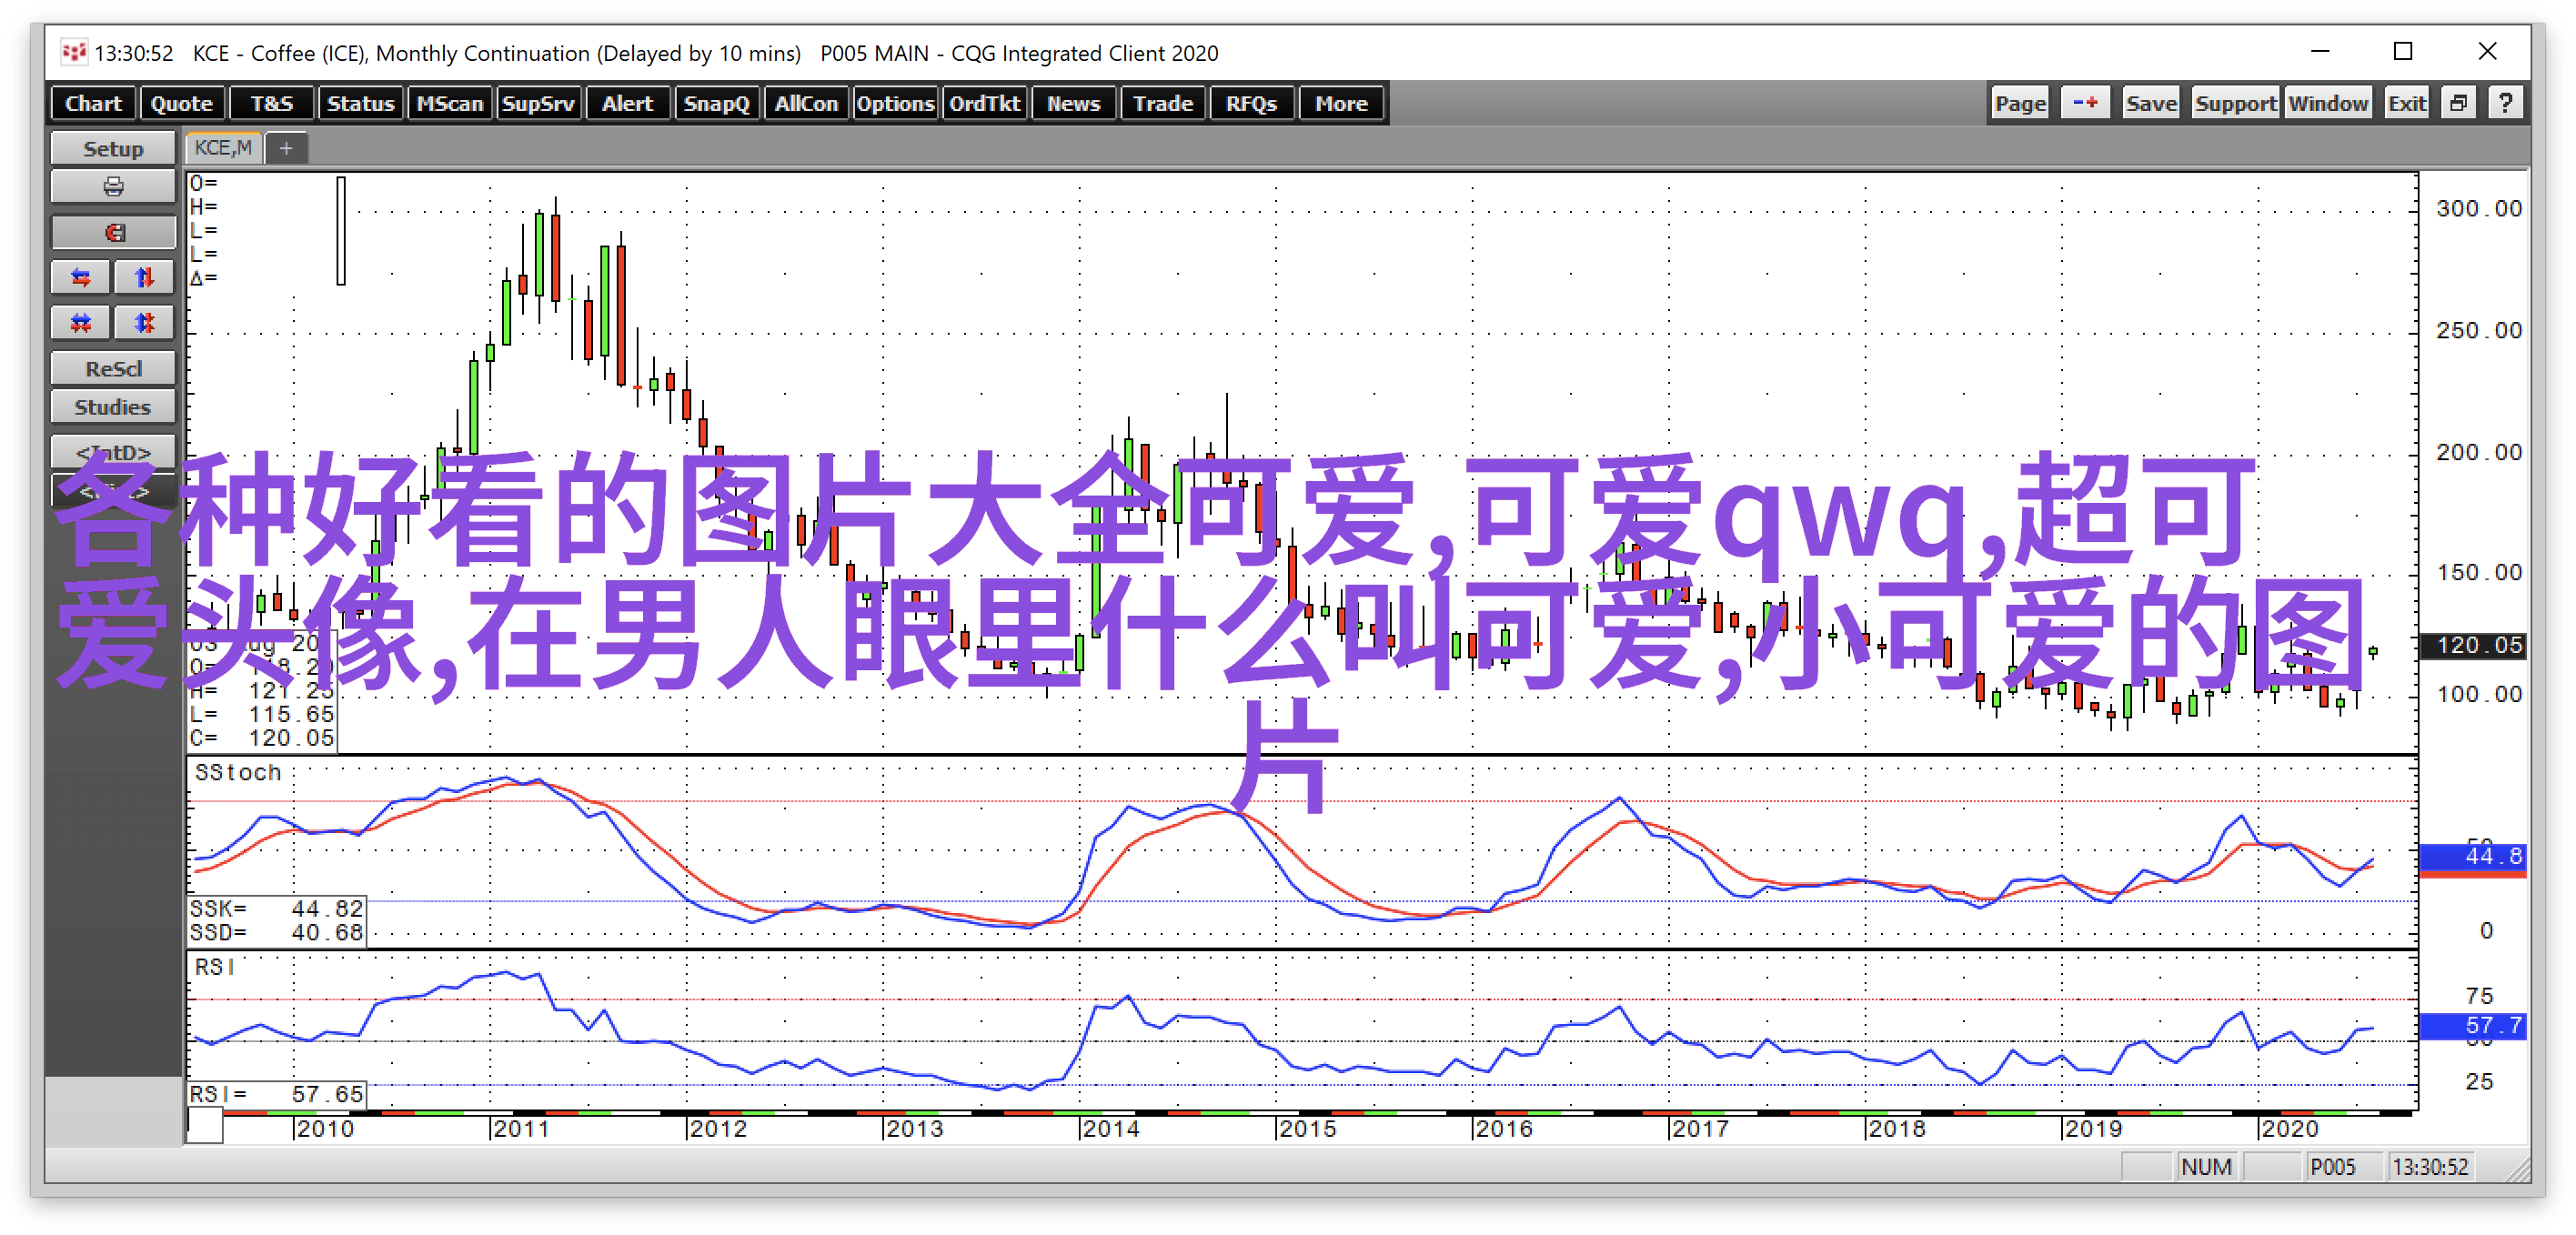Click the 57.7 RSI value marker

[x=2474, y=1026]
